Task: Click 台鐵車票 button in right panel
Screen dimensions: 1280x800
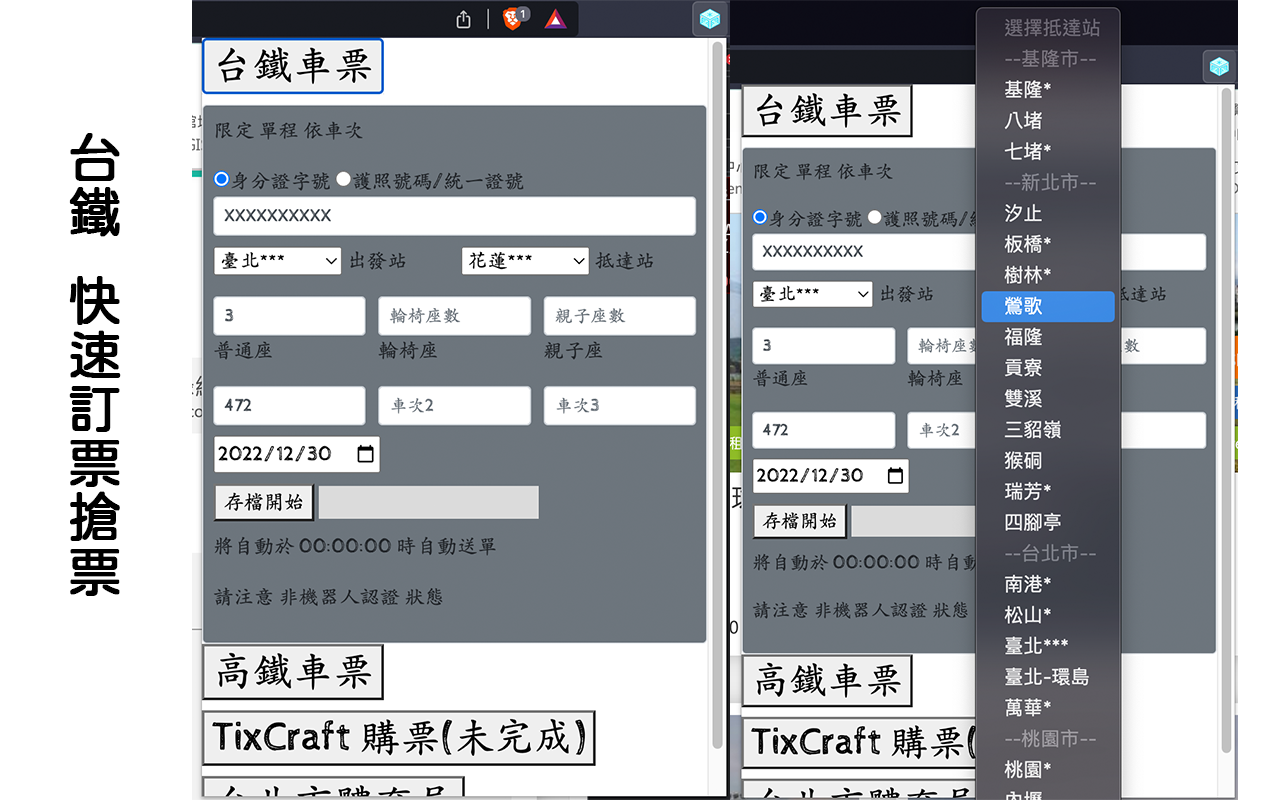Action: click(x=827, y=110)
